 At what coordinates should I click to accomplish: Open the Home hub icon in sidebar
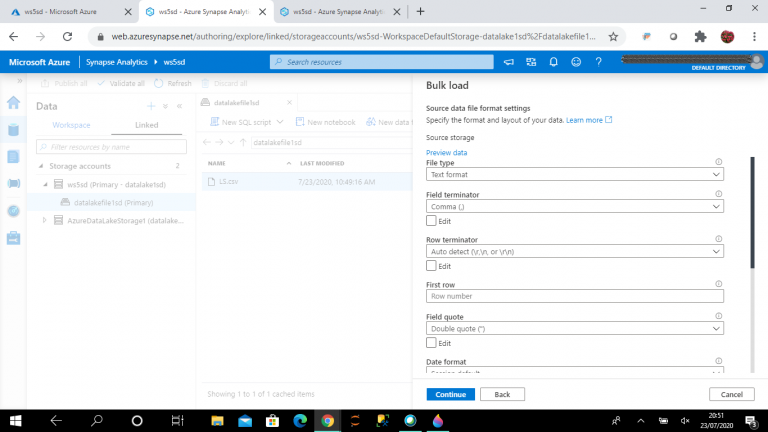tap(14, 103)
